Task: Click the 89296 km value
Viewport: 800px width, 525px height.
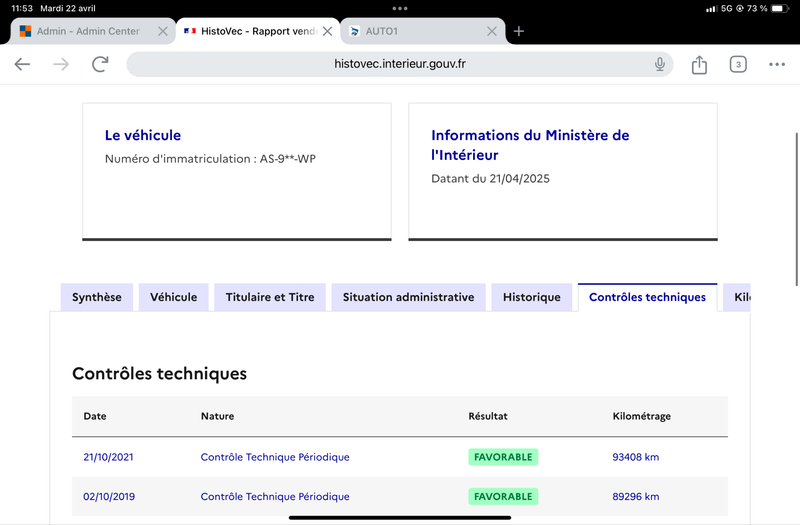Action: pyautogui.click(x=636, y=496)
